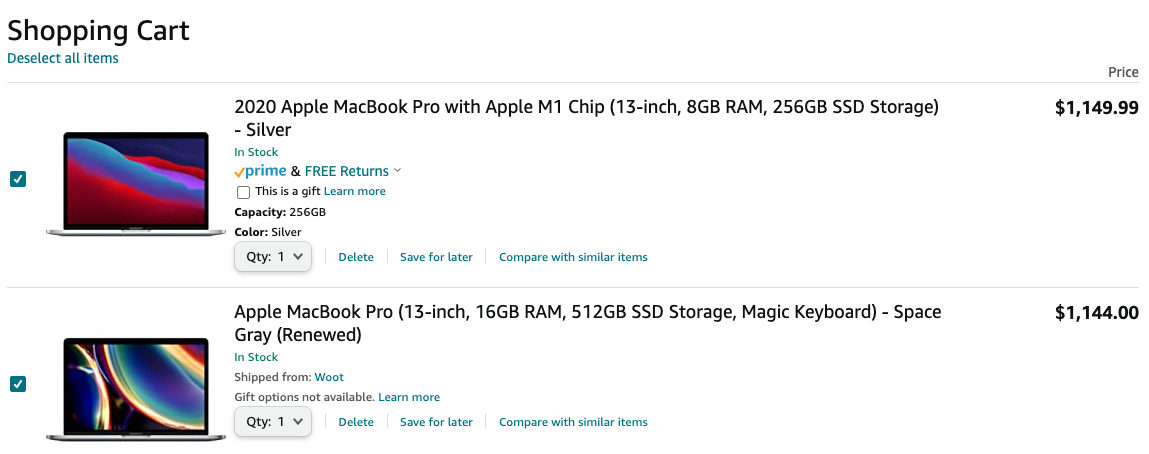Click Deselect all items link

click(63, 58)
